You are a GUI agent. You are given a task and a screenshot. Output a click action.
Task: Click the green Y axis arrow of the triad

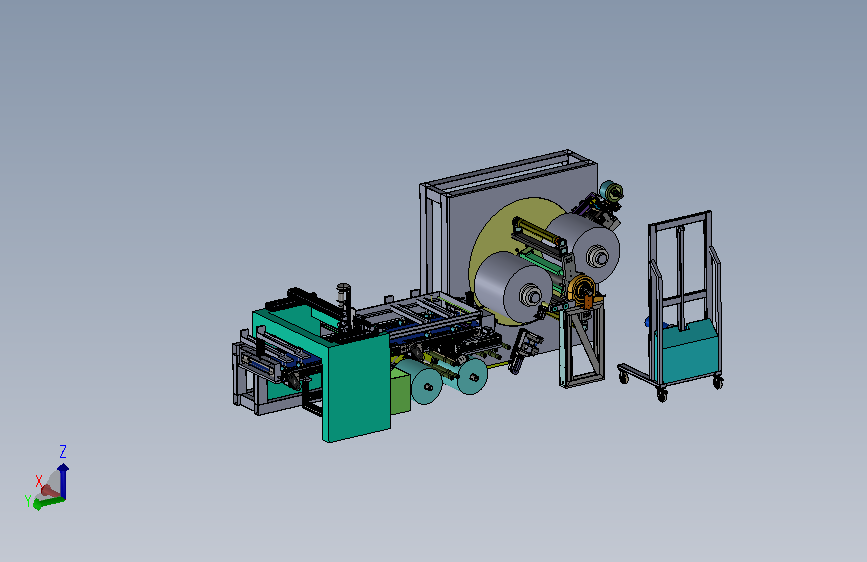(49, 503)
